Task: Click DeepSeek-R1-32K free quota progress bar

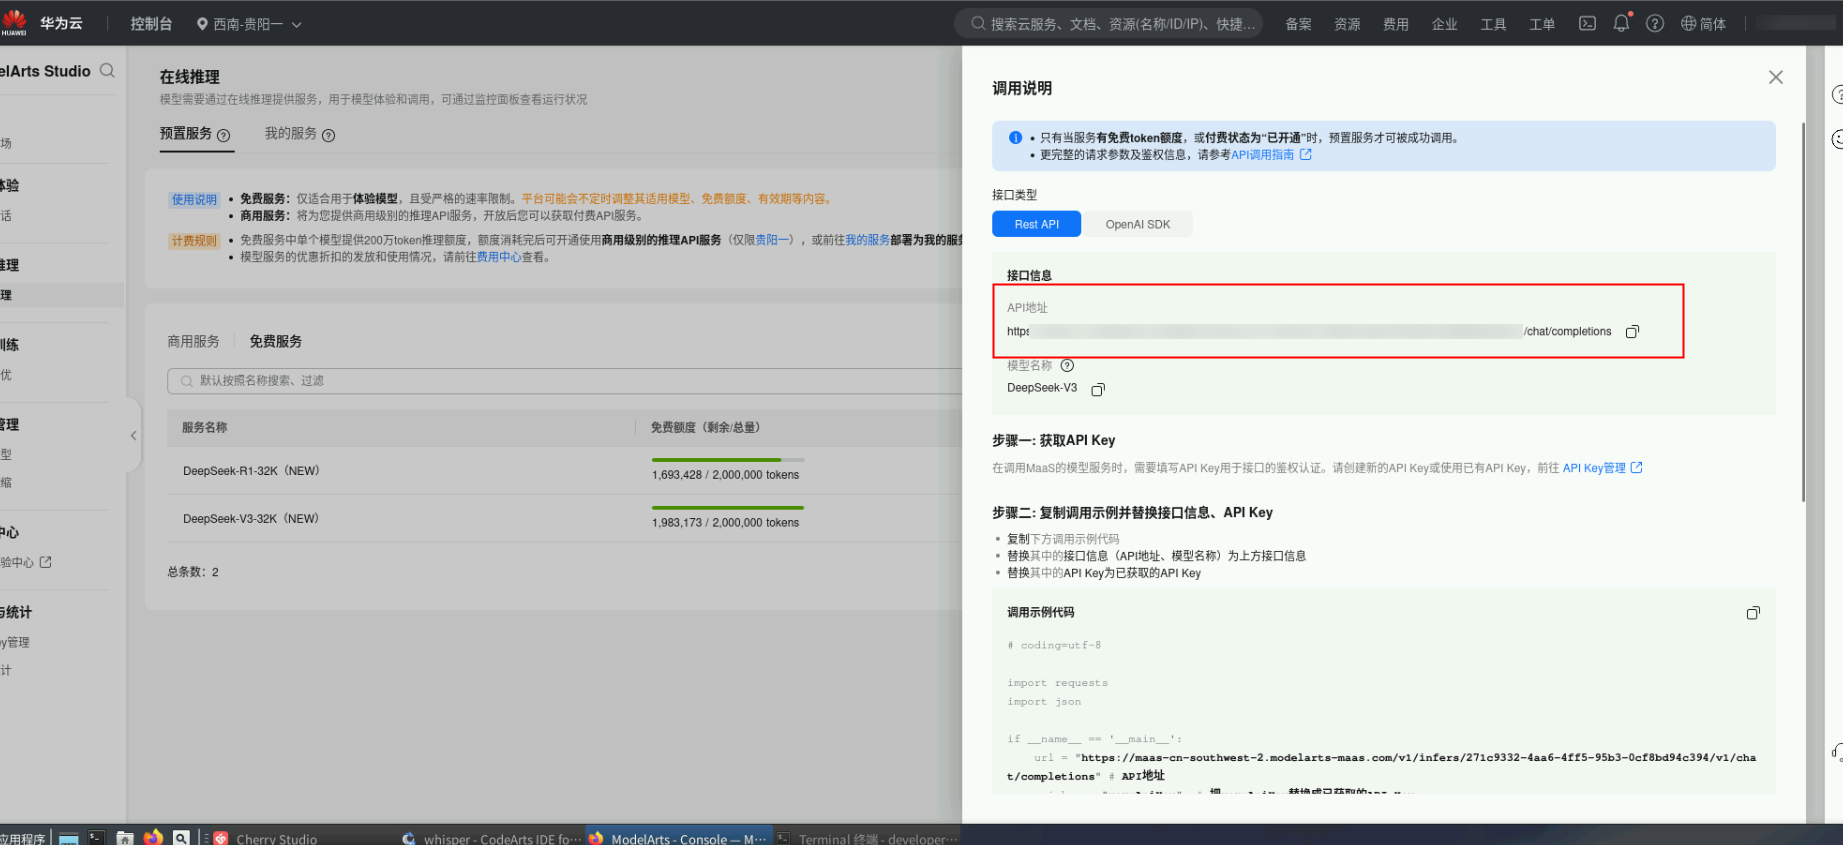Action: pyautogui.click(x=727, y=460)
